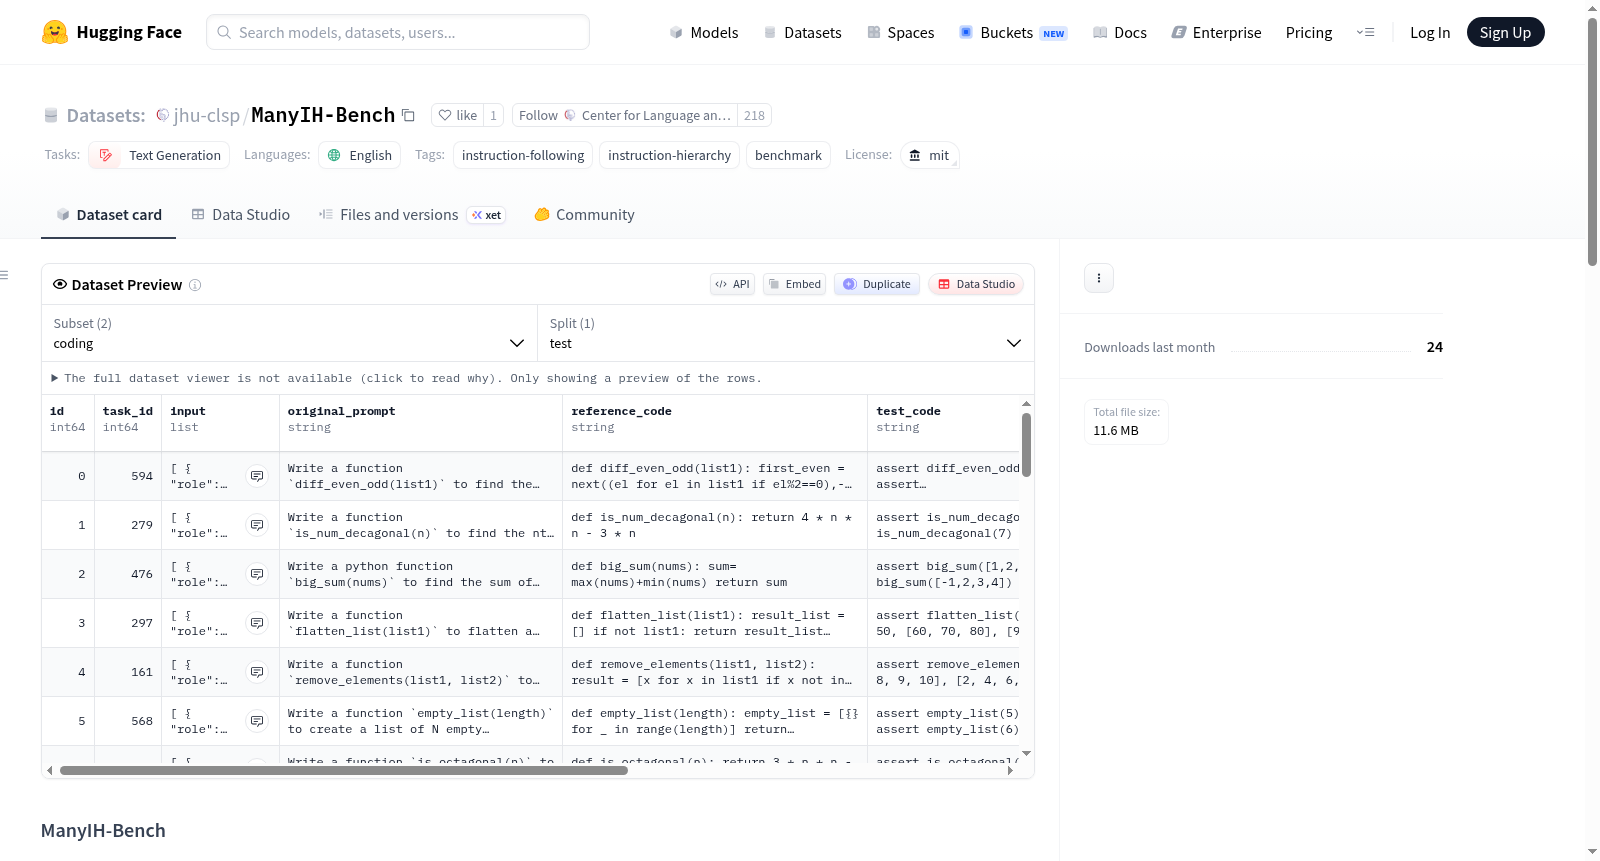
Task: Open chat view for row 568 input
Action: (257, 721)
